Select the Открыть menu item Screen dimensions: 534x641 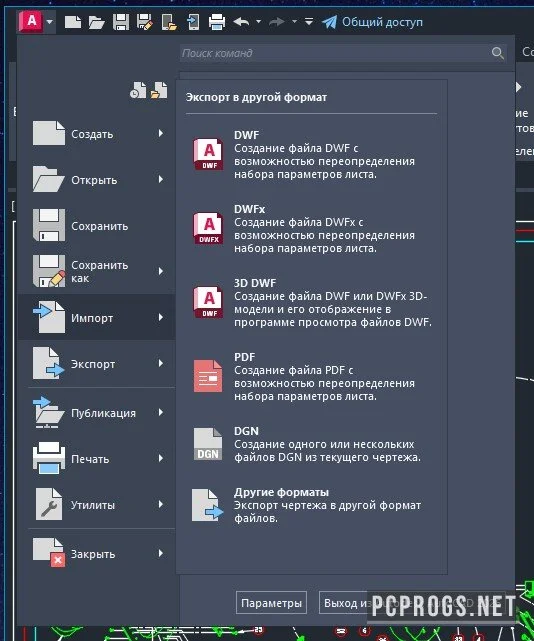click(x=98, y=180)
